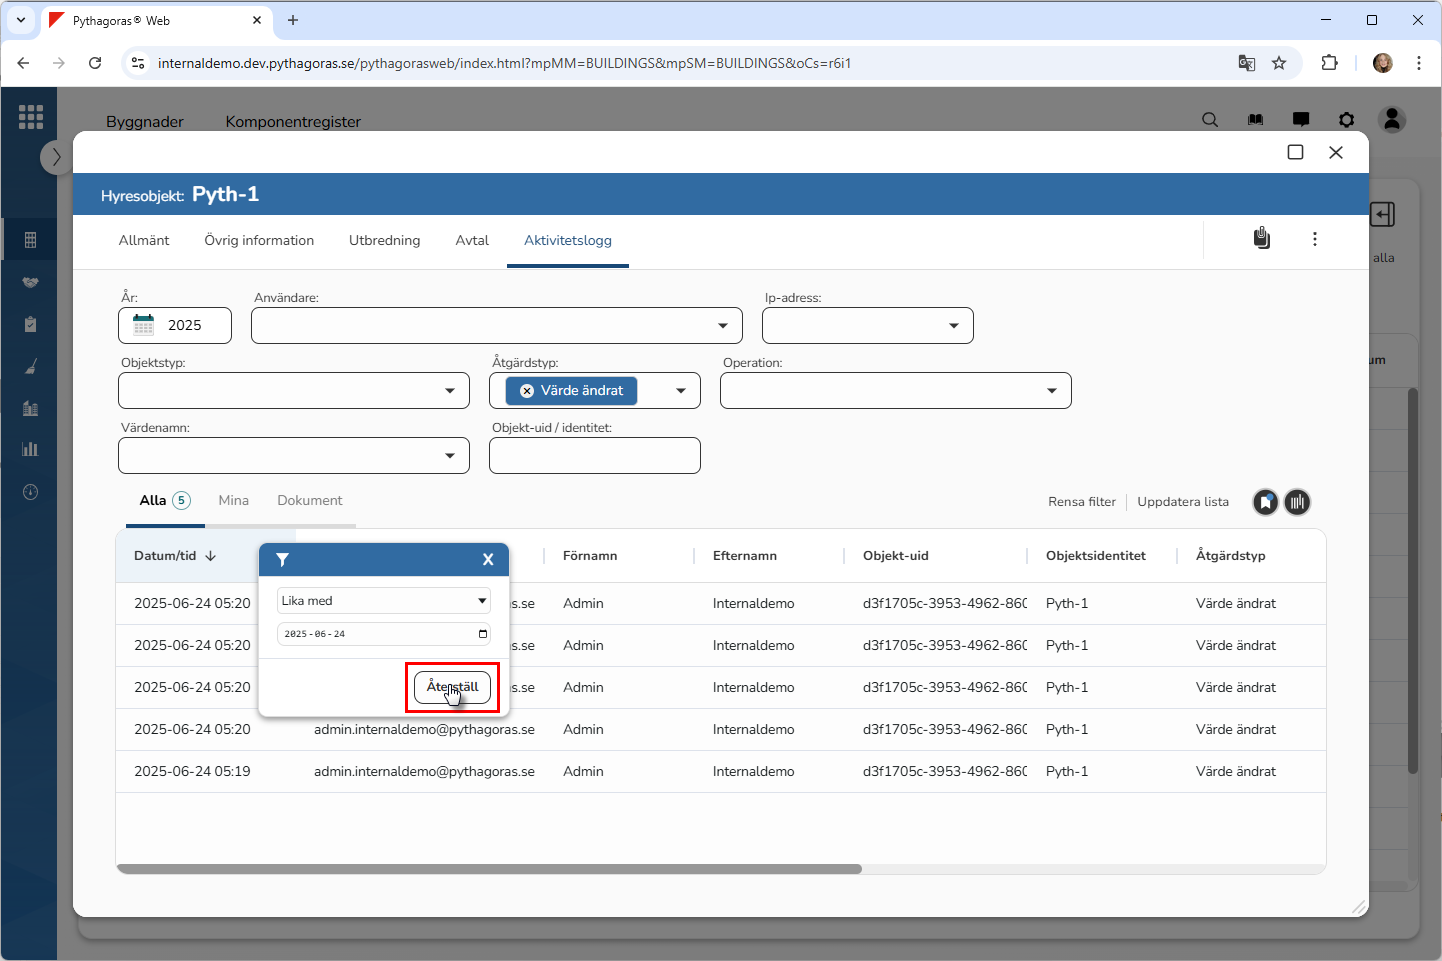This screenshot has height=961, width=1442.
Task: Click the bookmark icon beside Uppdatera lista
Action: pos(1265,502)
